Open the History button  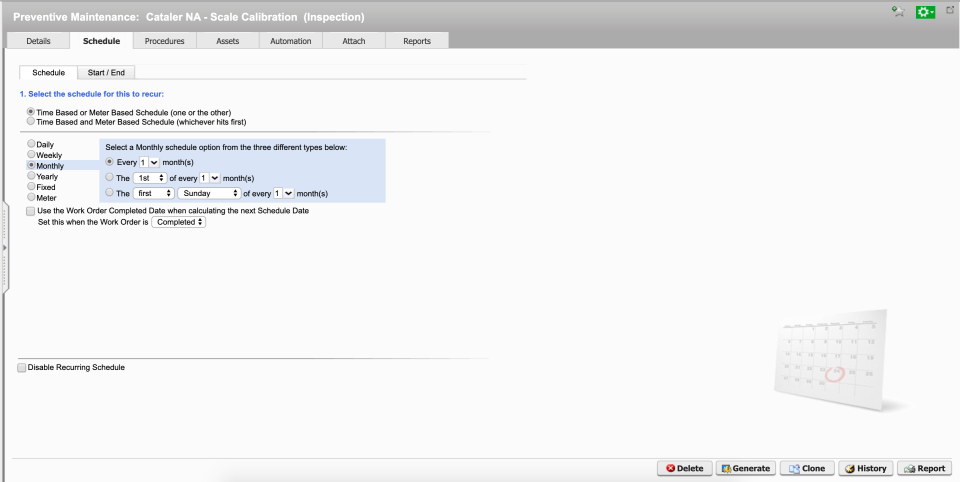[866, 469]
